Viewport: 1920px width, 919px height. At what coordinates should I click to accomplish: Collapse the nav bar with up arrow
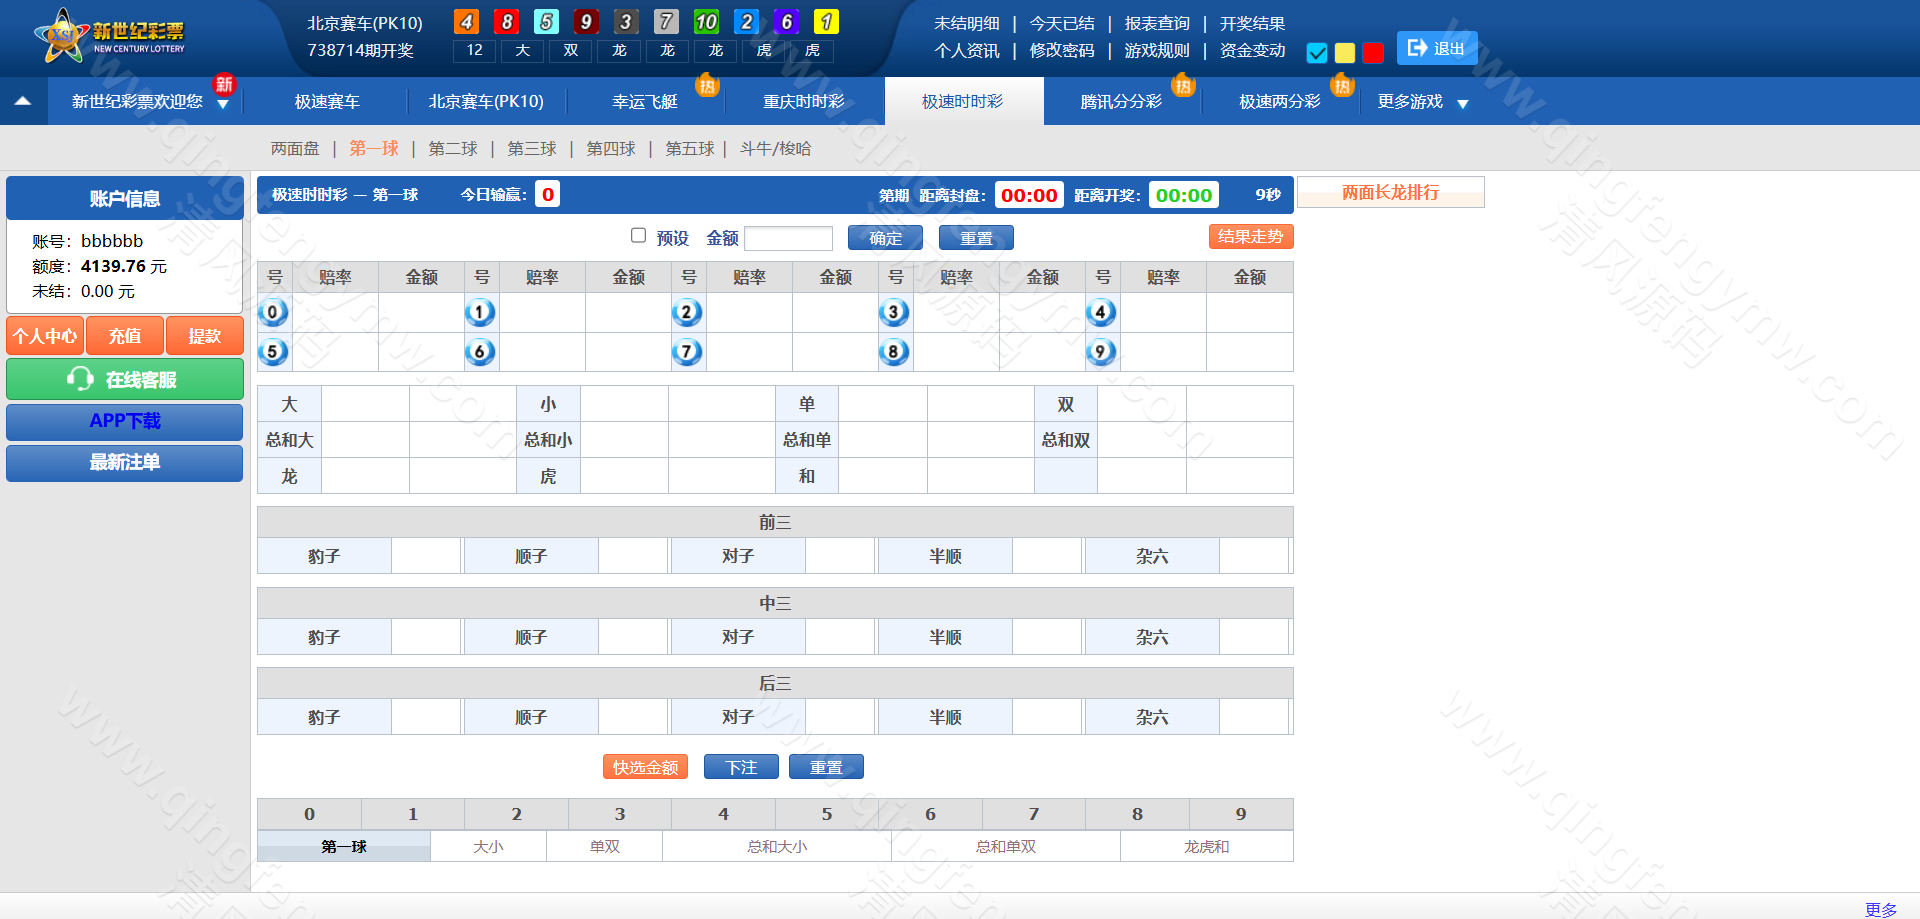(23, 101)
